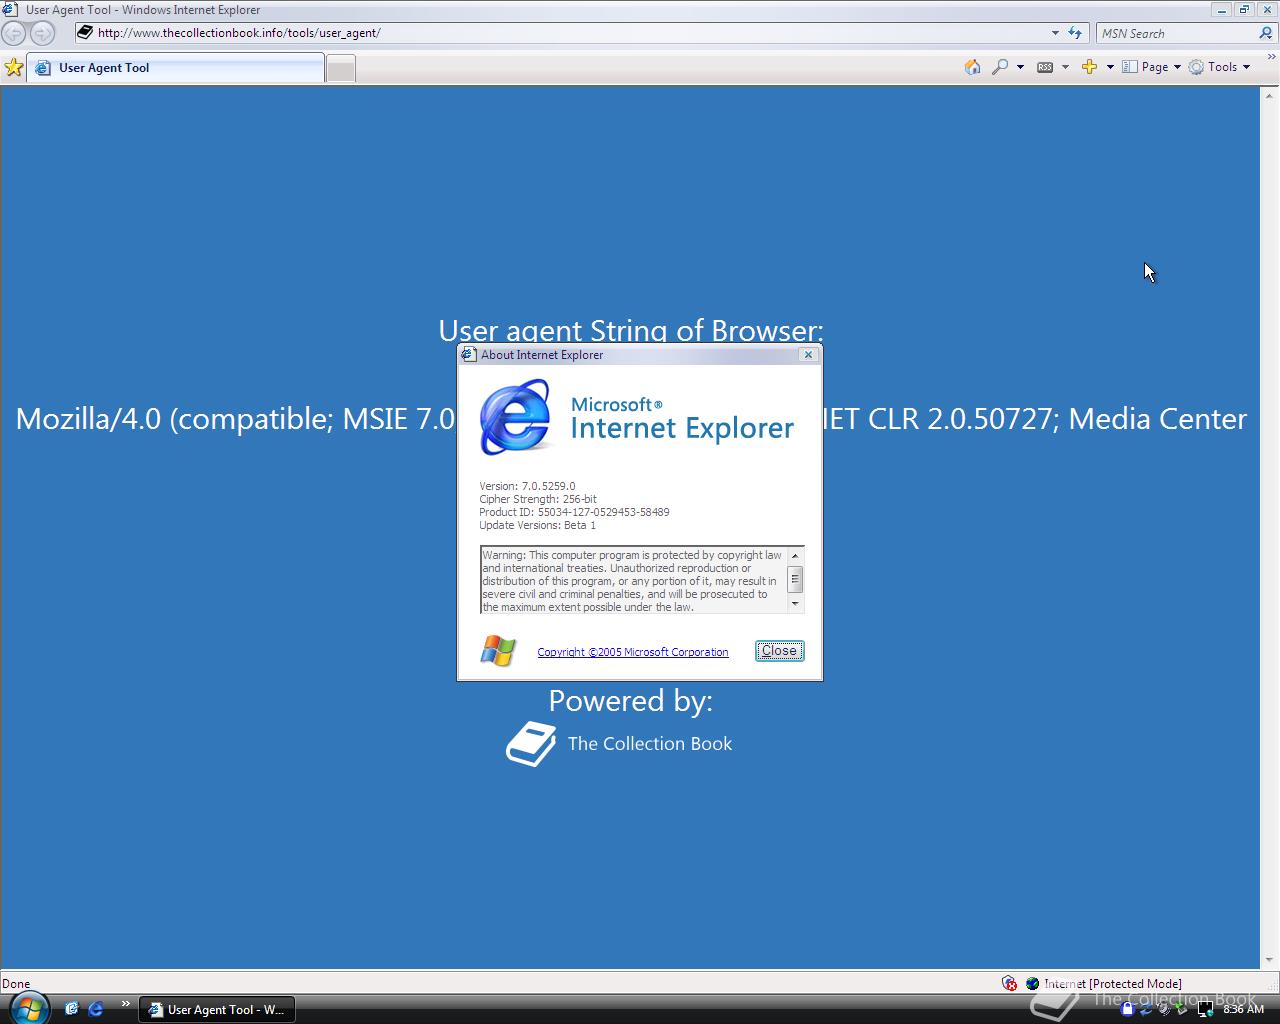The image size is (1280, 1024).
Task: Click the MSN Search magnifier icon
Action: tap(1265, 33)
